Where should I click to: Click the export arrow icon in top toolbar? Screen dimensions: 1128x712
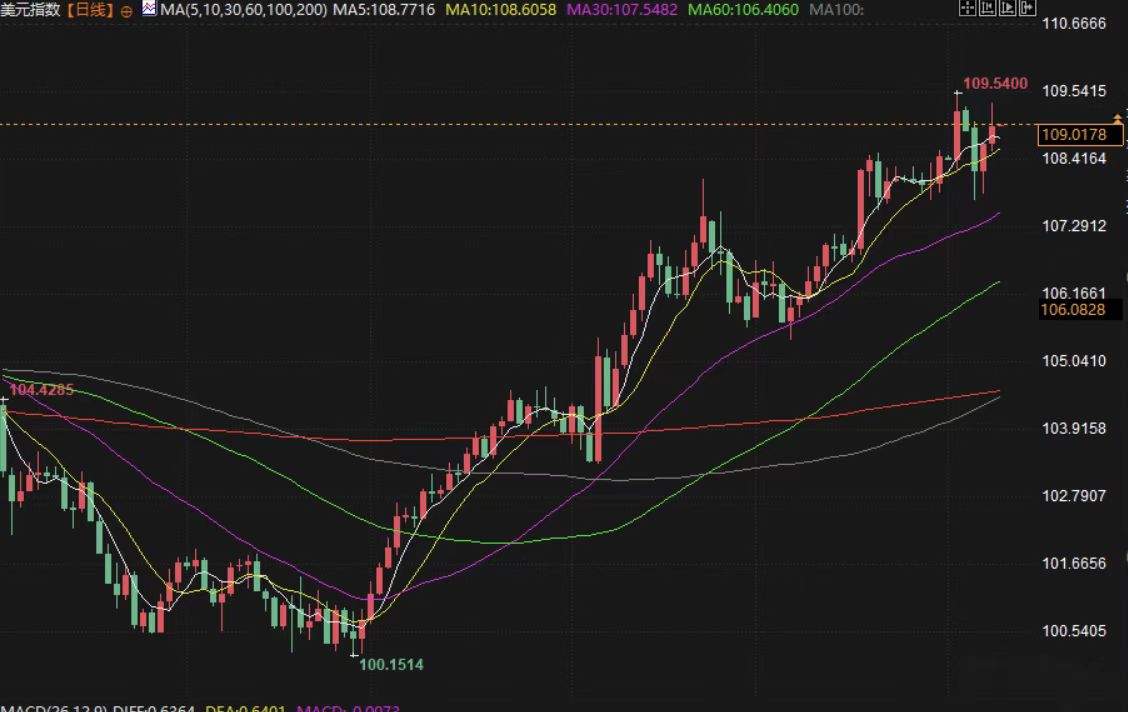tap(1027, 8)
